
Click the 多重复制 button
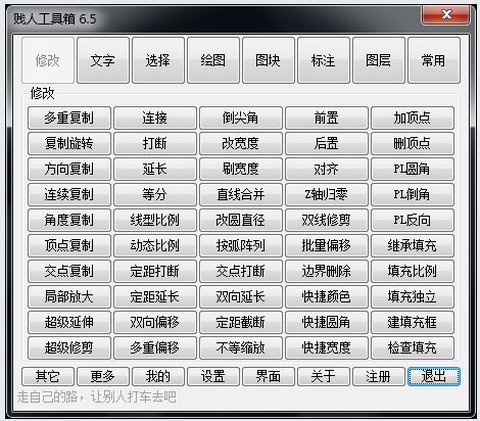point(69,118)
